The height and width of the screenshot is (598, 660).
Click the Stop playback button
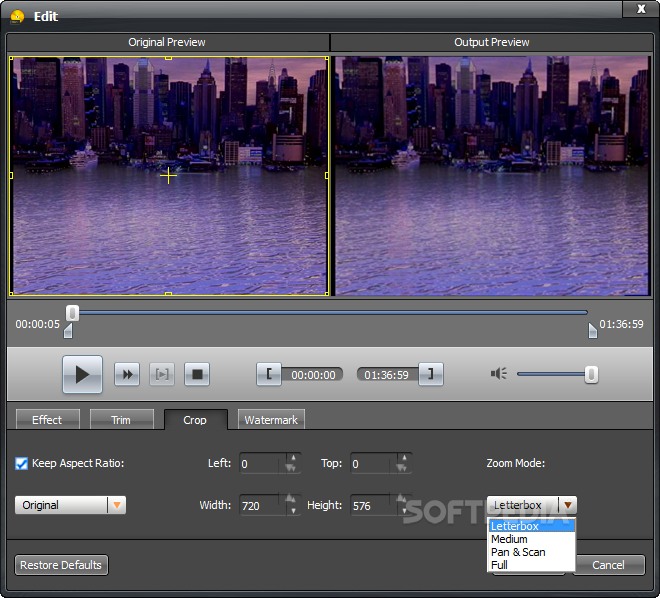198,374
